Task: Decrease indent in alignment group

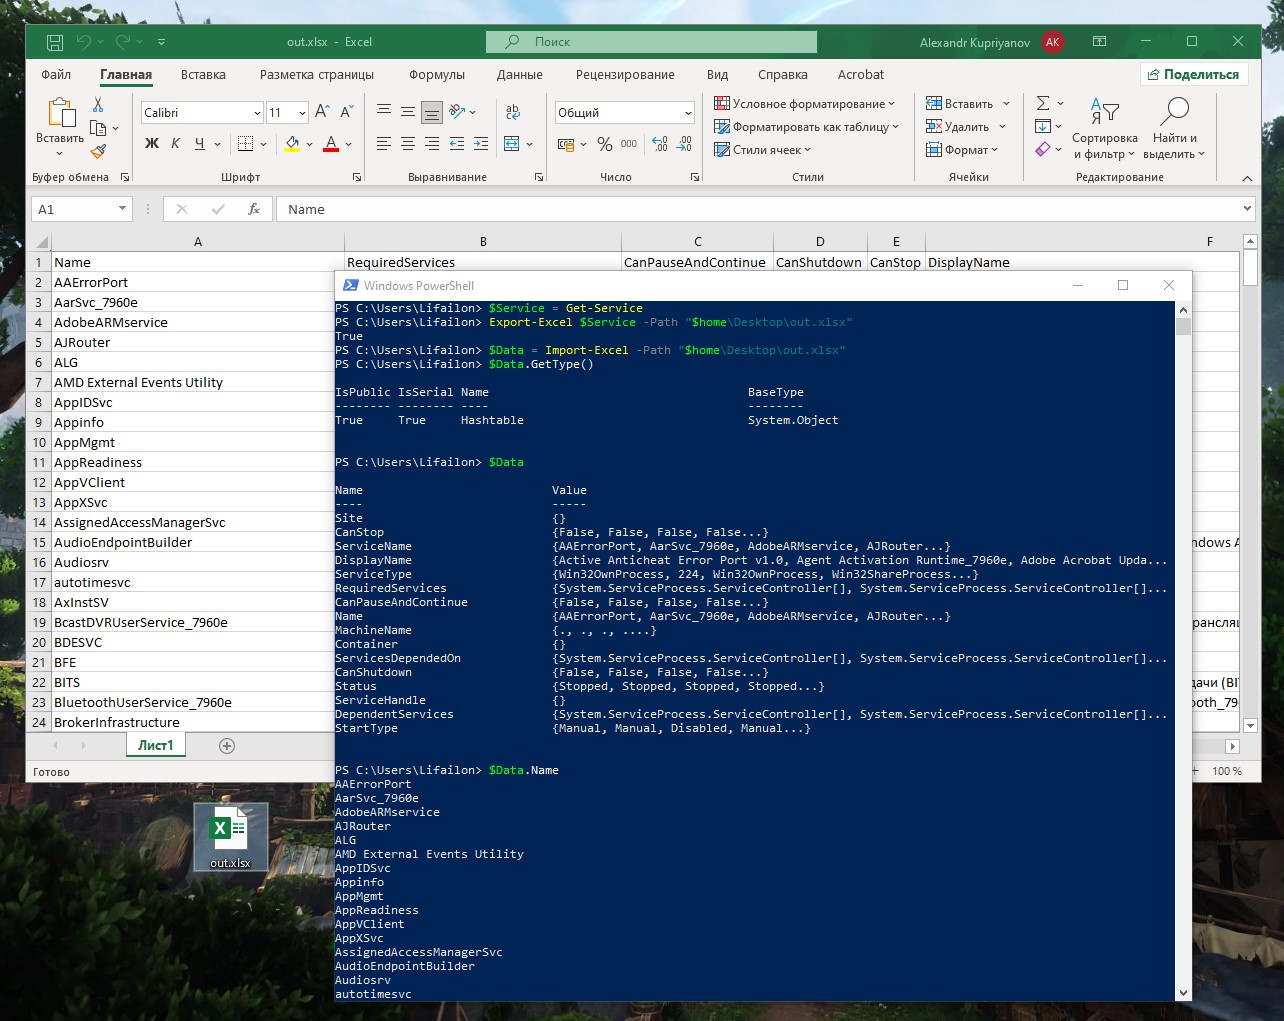Action: pos(457,144)
